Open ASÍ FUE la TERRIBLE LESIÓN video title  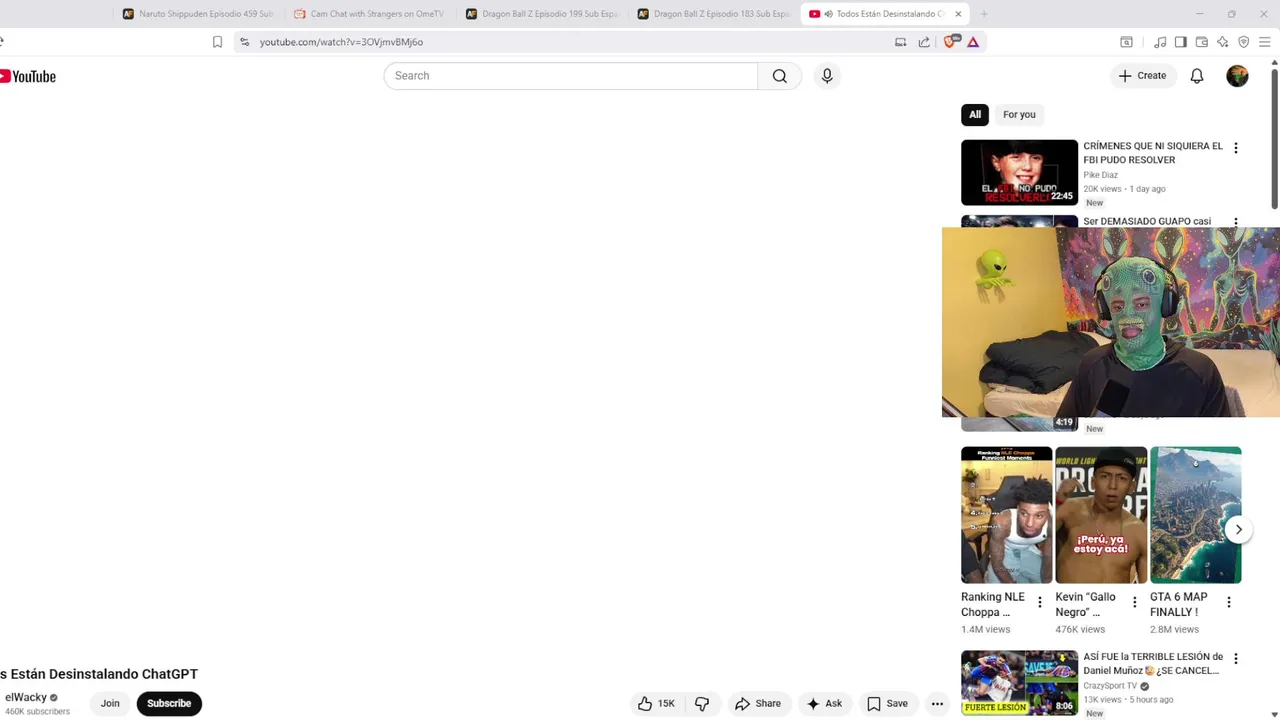(x=1153, y=664)
